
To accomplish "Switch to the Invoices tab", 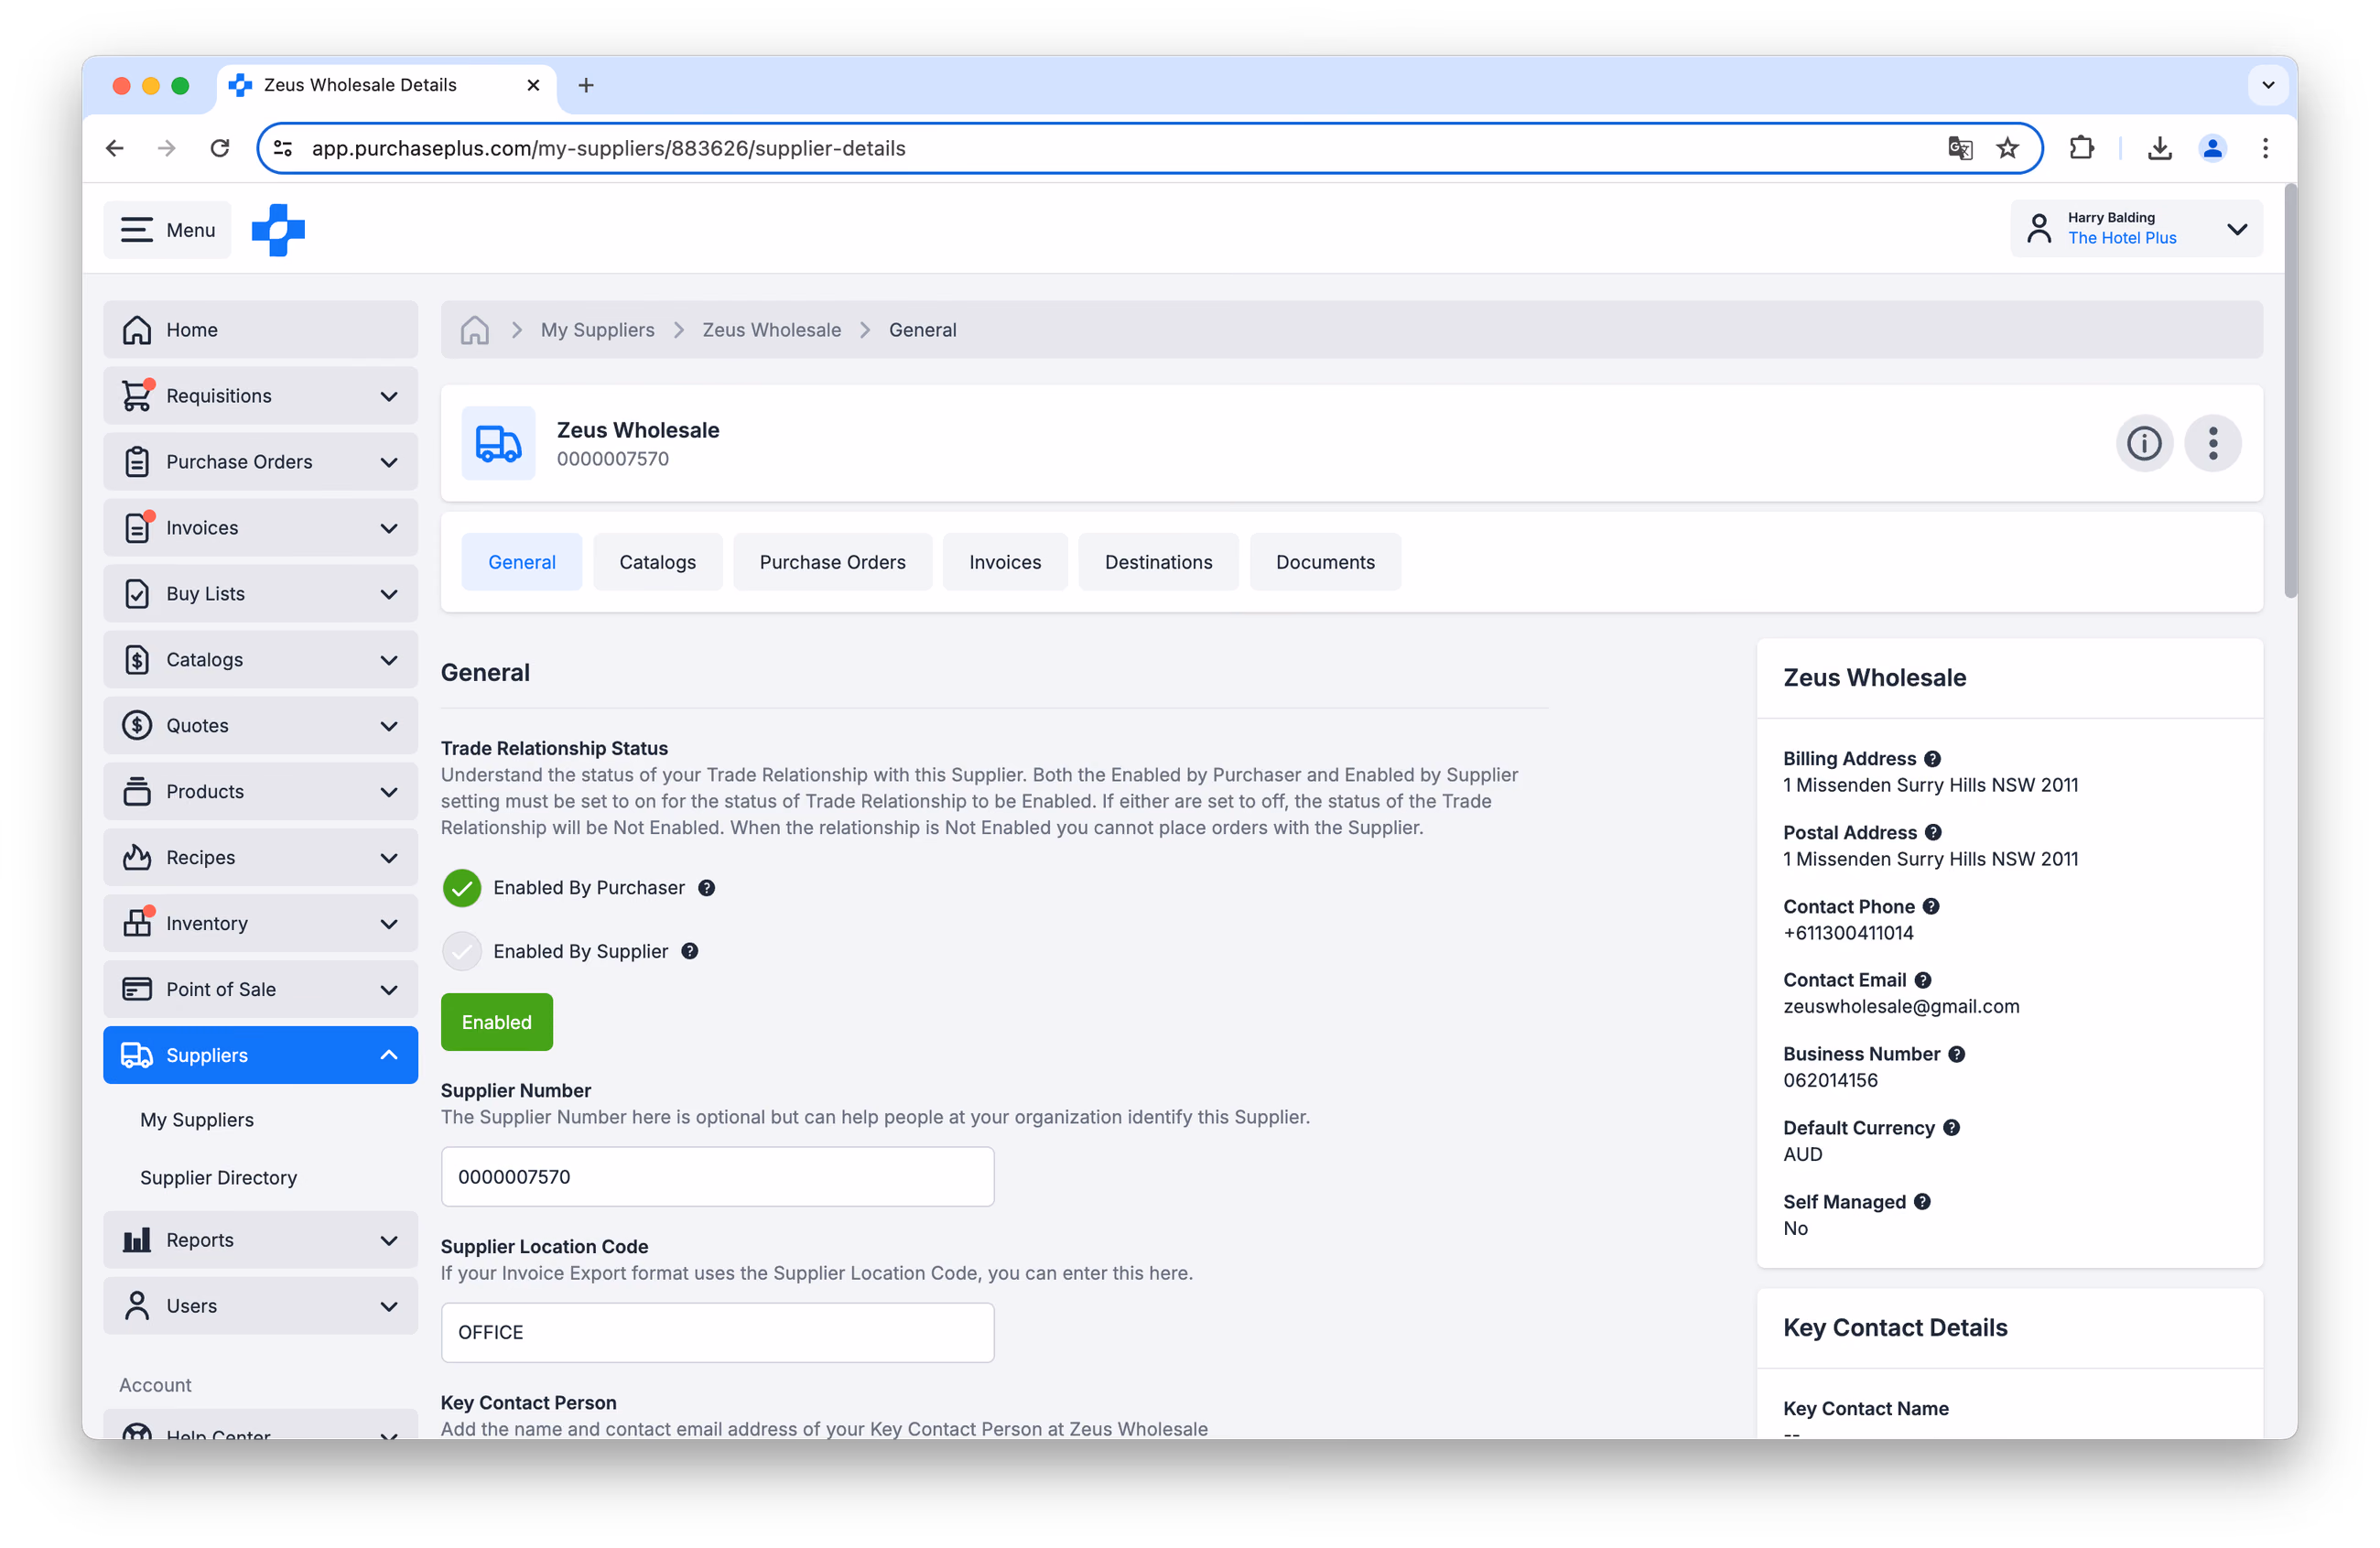I will pos(1005,562).
